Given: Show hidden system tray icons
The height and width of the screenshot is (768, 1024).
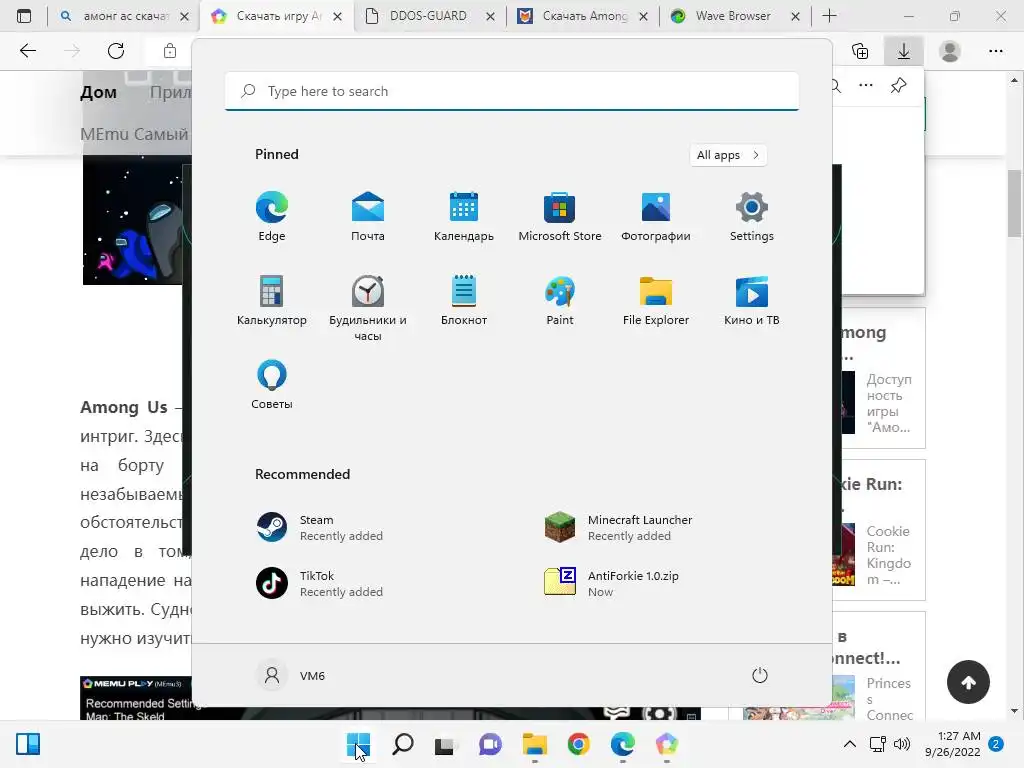Looking at the screenshot, I should coord(850,744).
